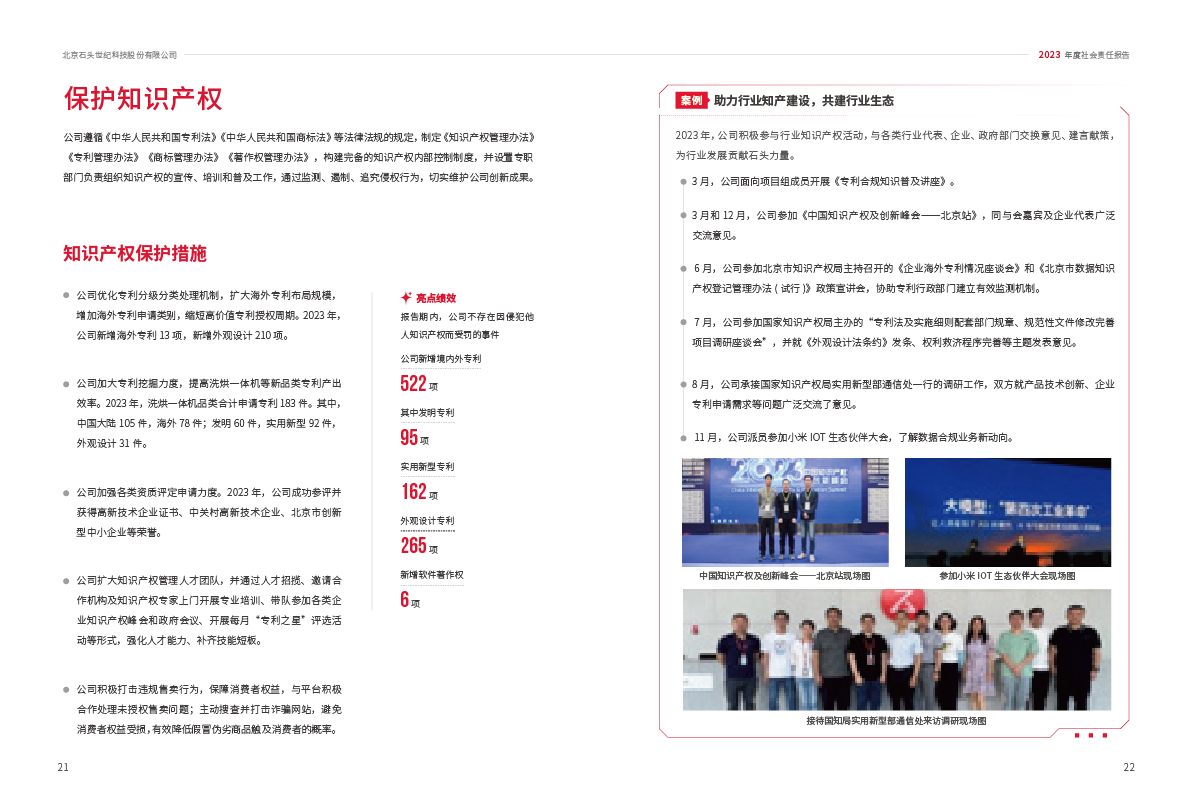Click the company name in top-left header

119,55
